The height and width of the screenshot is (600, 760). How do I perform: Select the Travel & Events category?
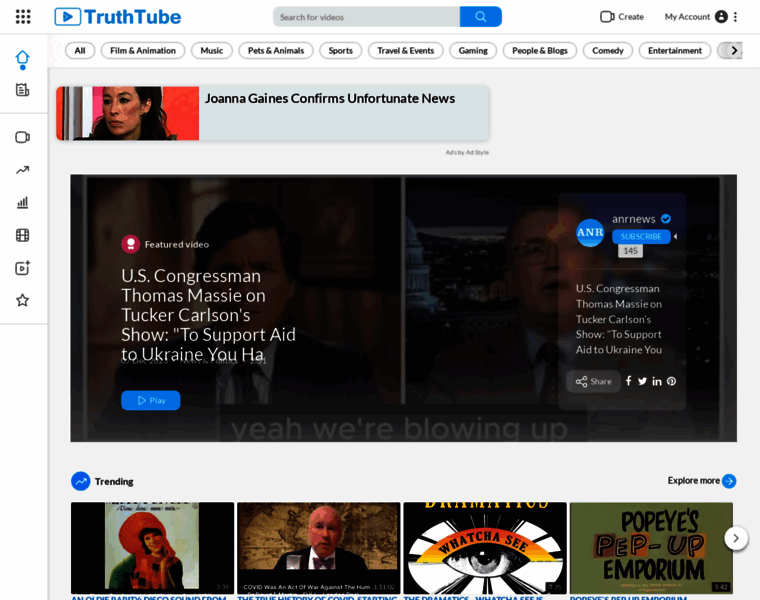click(406, 51)
